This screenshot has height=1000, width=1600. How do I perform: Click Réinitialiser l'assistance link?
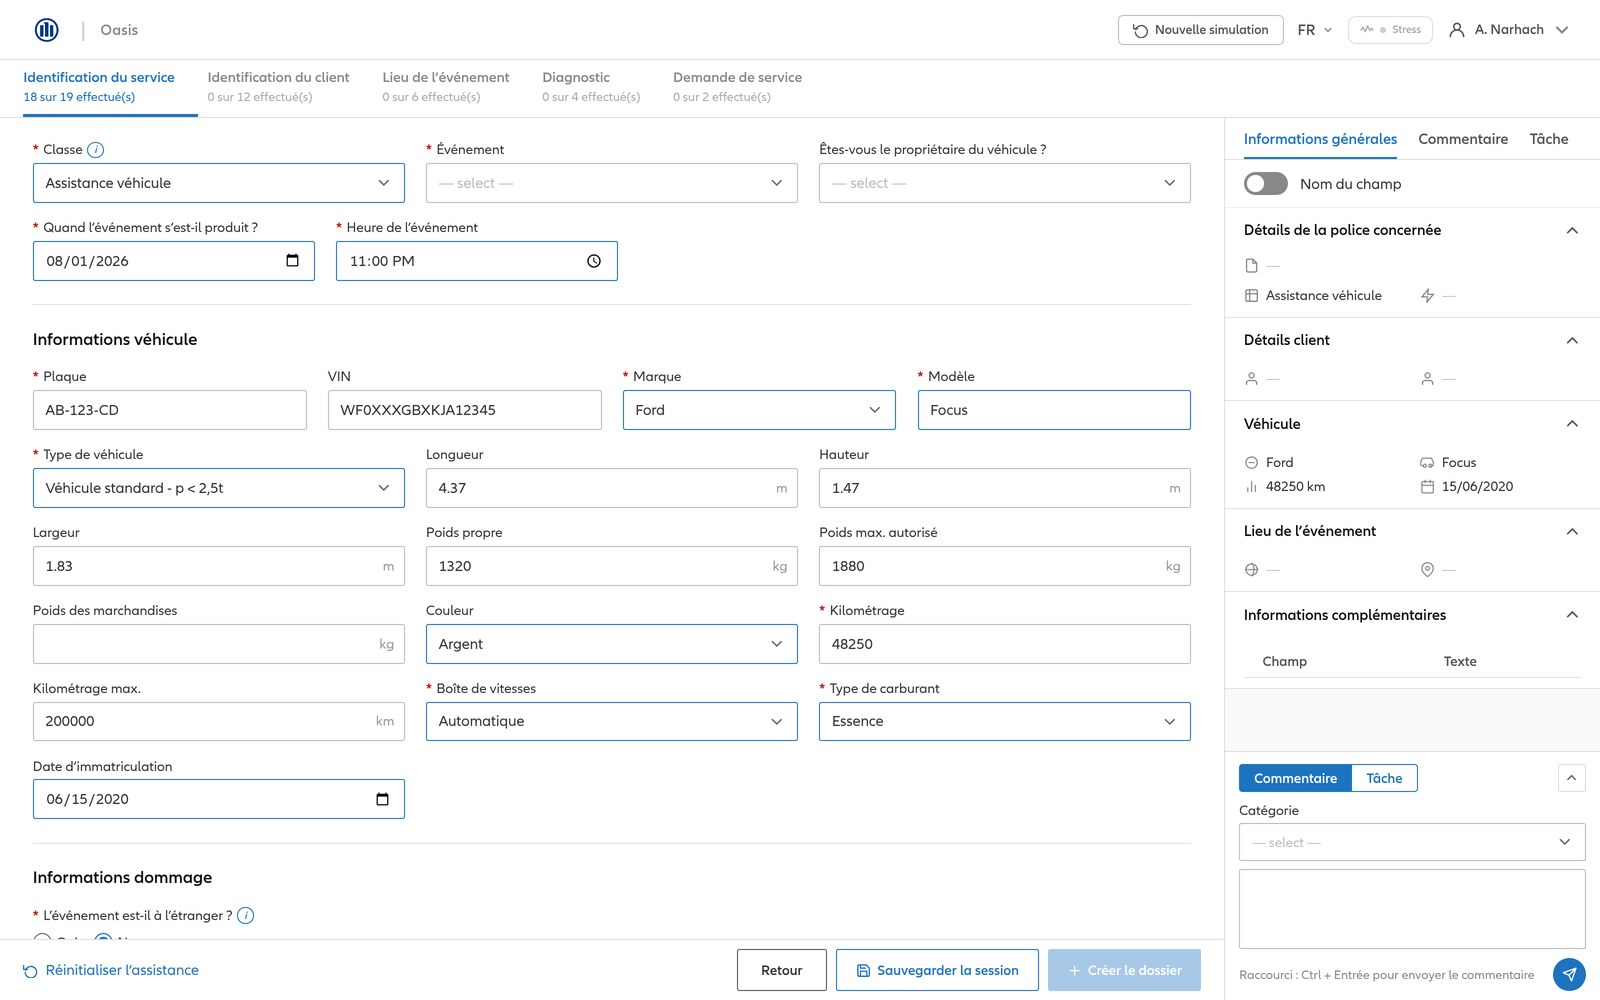[111, 970]
